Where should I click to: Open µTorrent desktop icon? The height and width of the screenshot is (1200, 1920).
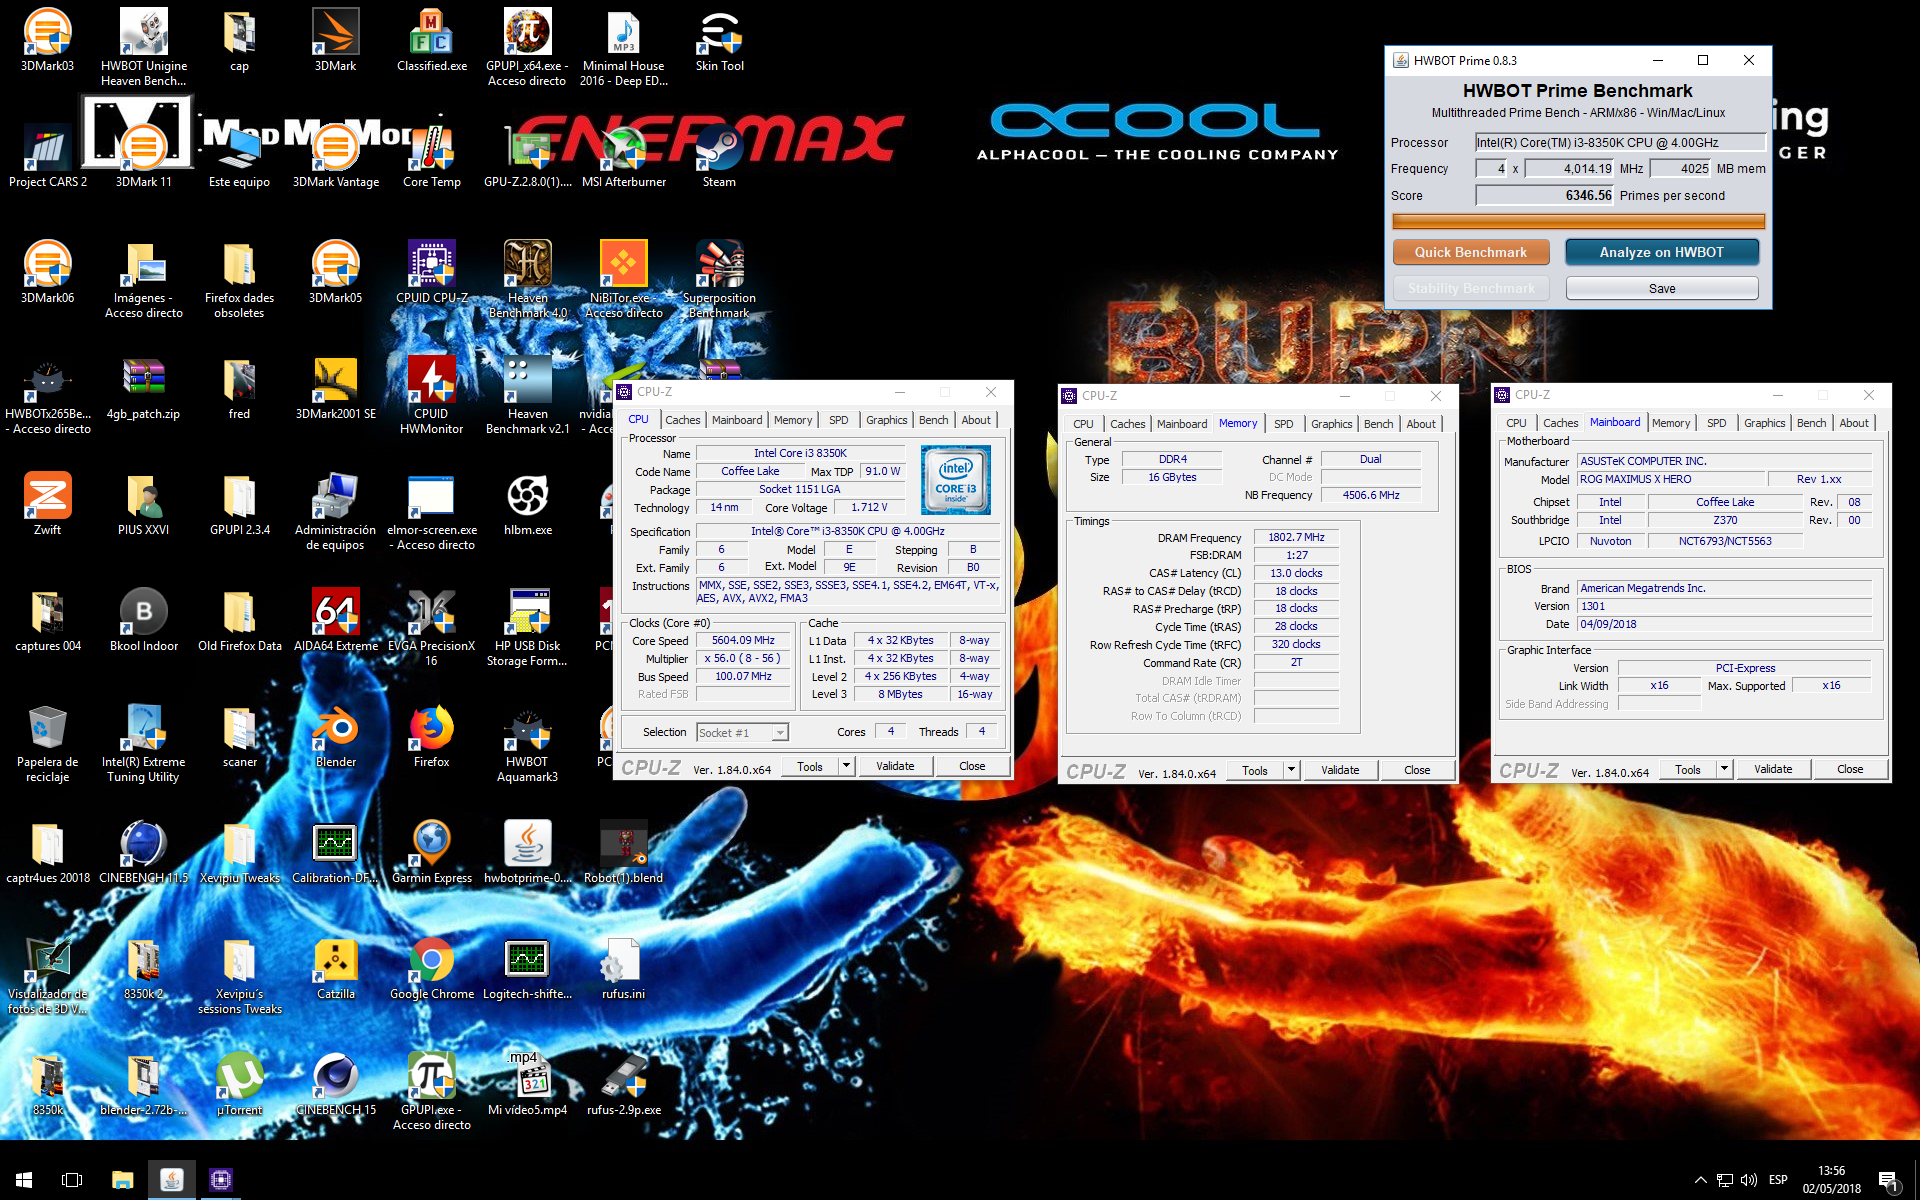[x=239, y=1084]
